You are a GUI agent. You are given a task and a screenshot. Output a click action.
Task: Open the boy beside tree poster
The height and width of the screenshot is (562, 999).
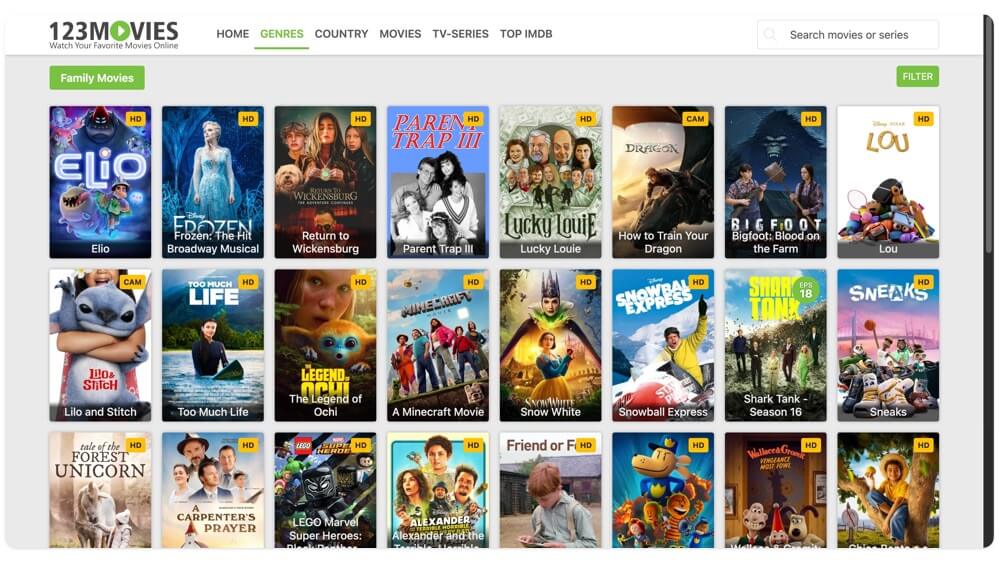888,490
